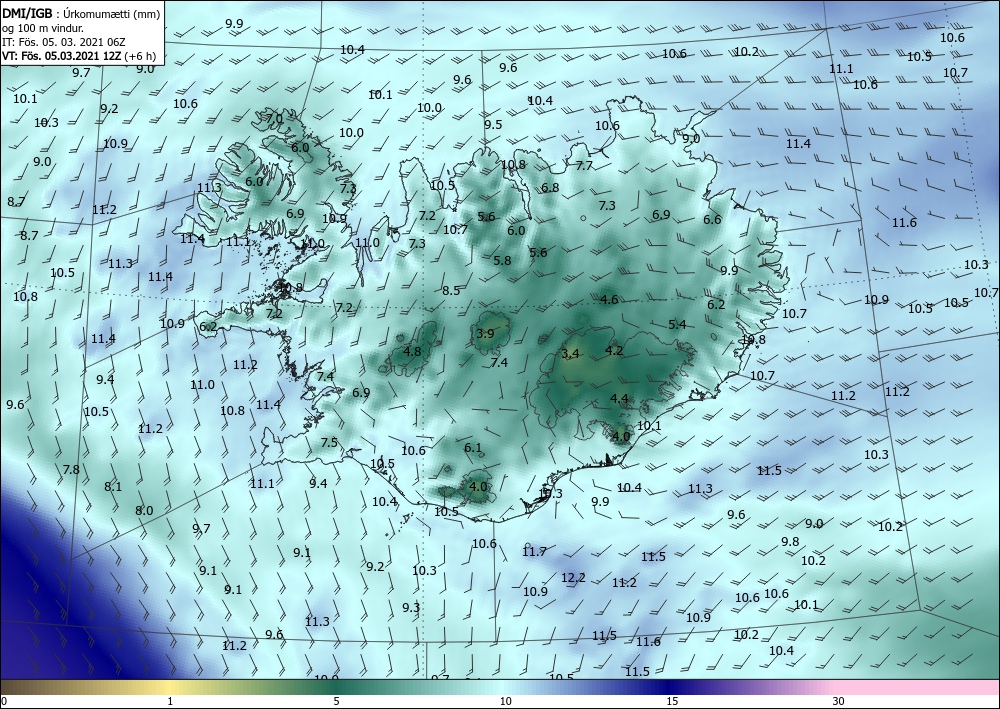This screenshot has height=709, width=1000.
Task: Click the map value "8.5"
Action: click(451, 290)
